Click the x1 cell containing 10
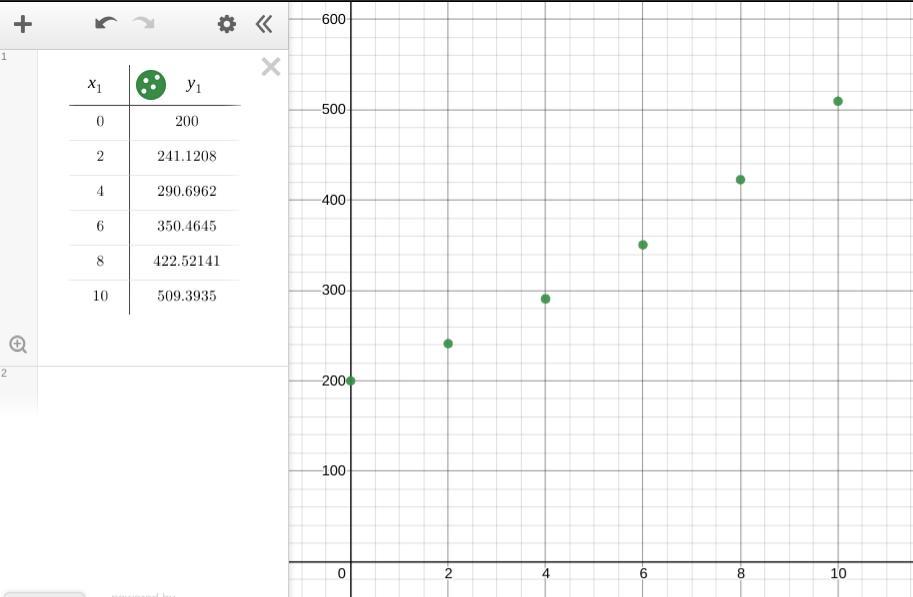This screenshot has height=597, width=913. [100, 296]
